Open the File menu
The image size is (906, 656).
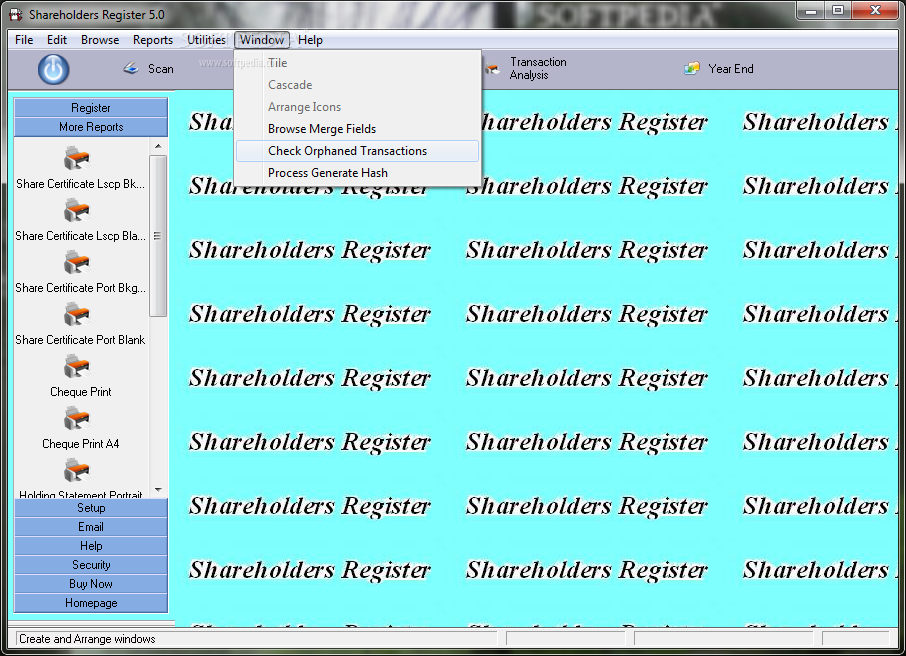pos(24,40)
